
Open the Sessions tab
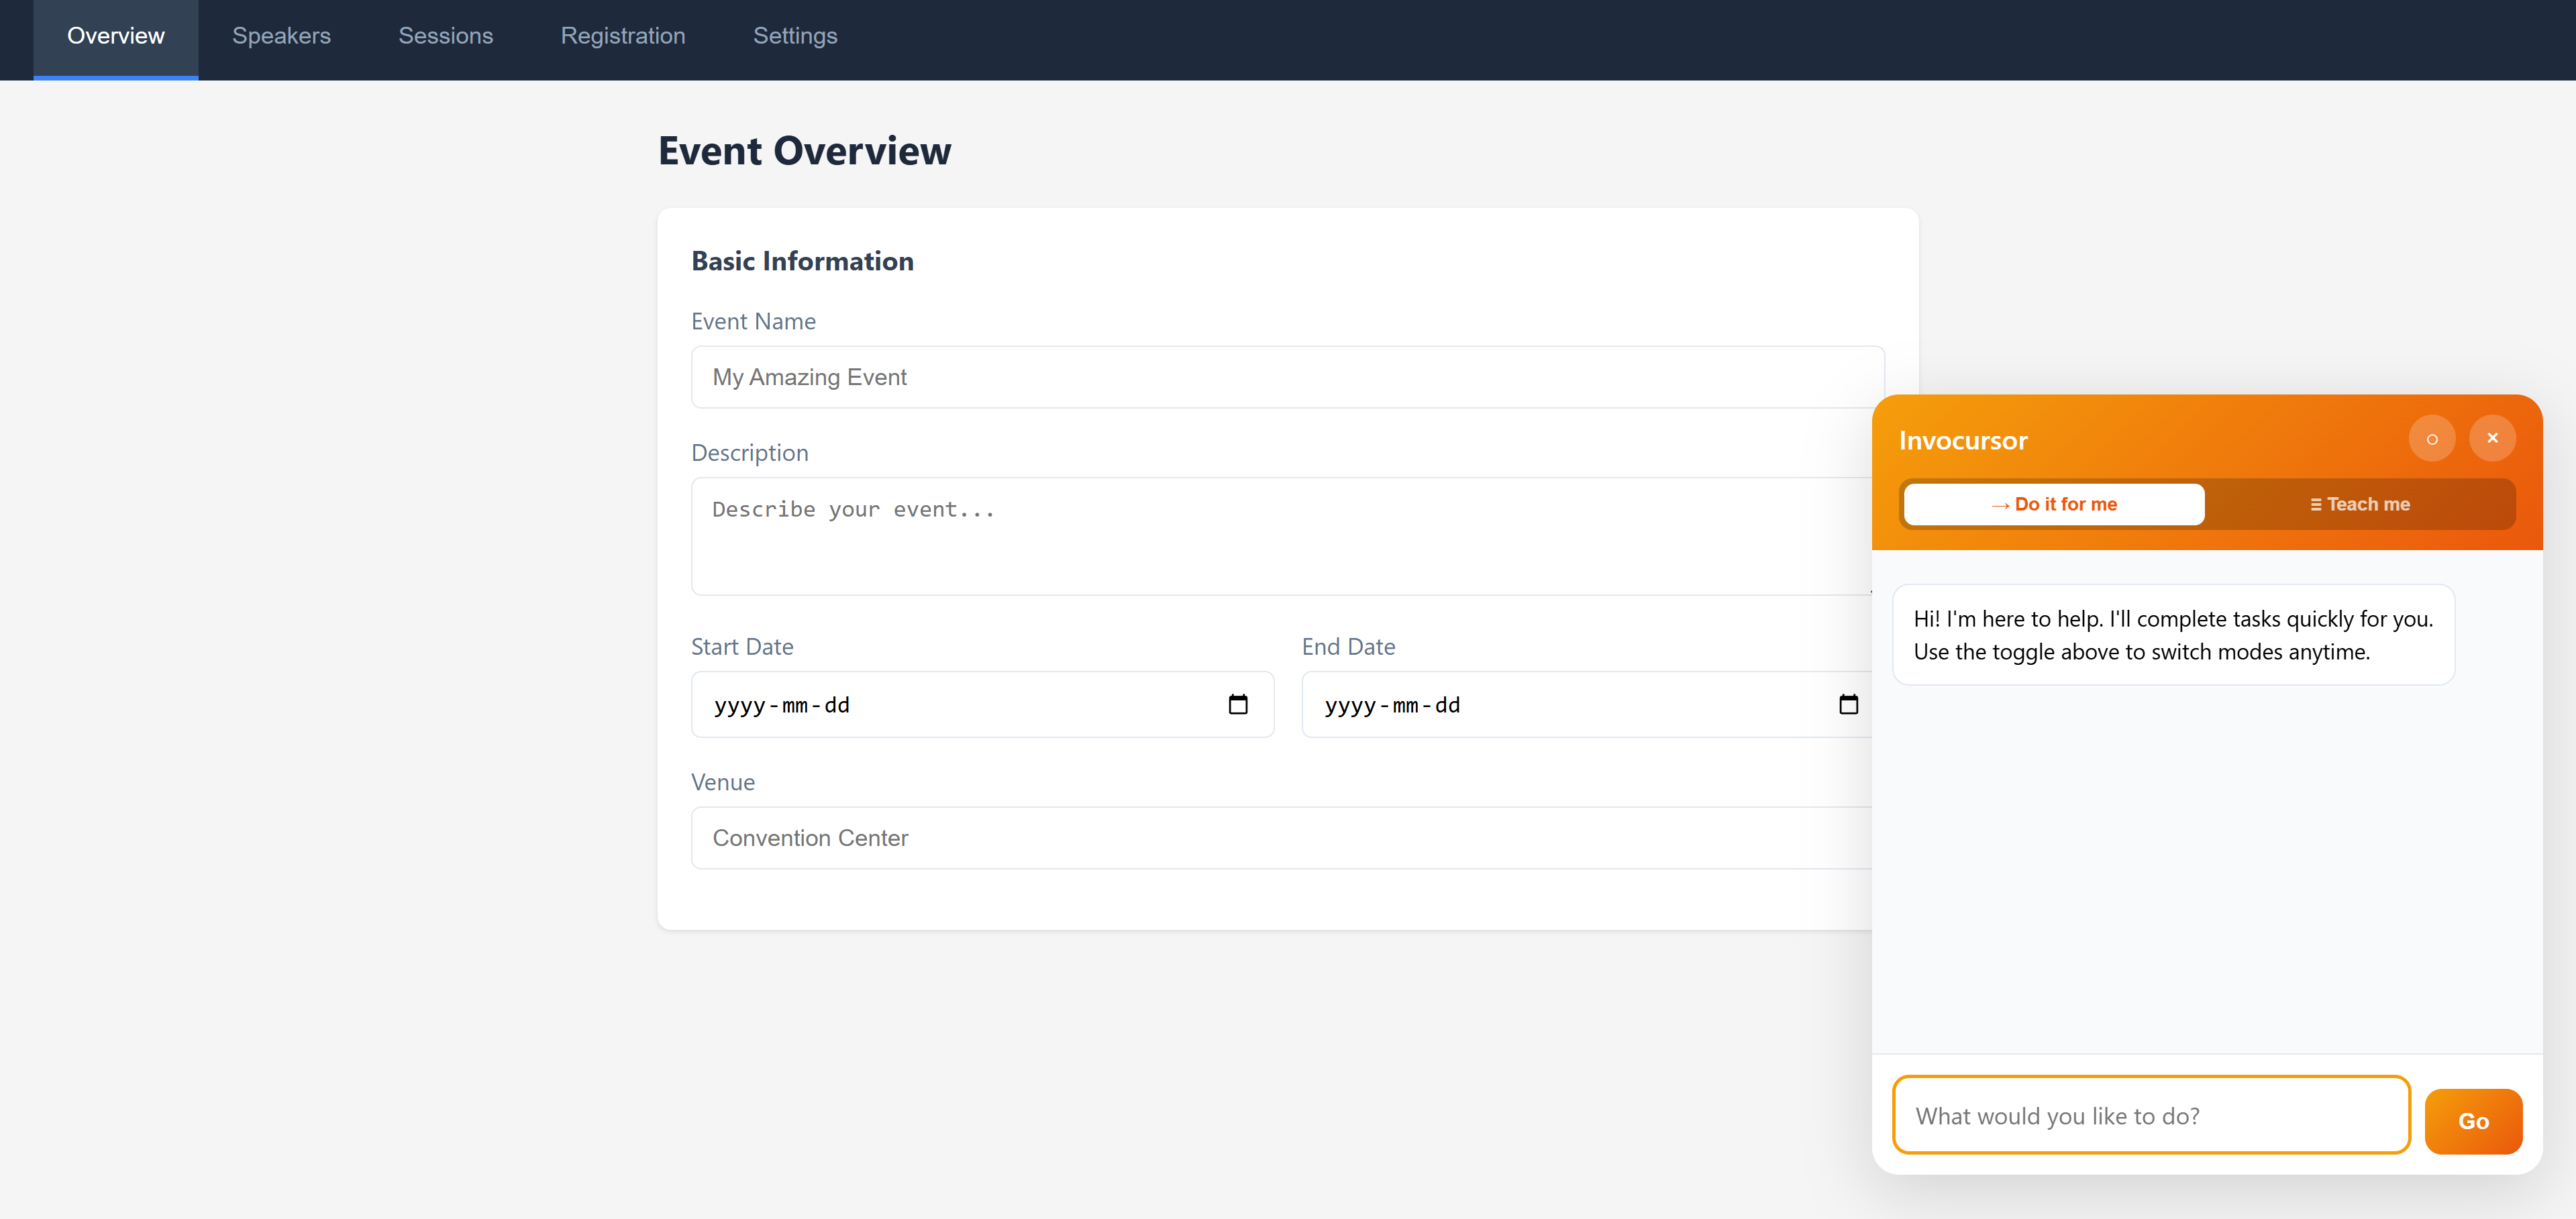[445, 36]
